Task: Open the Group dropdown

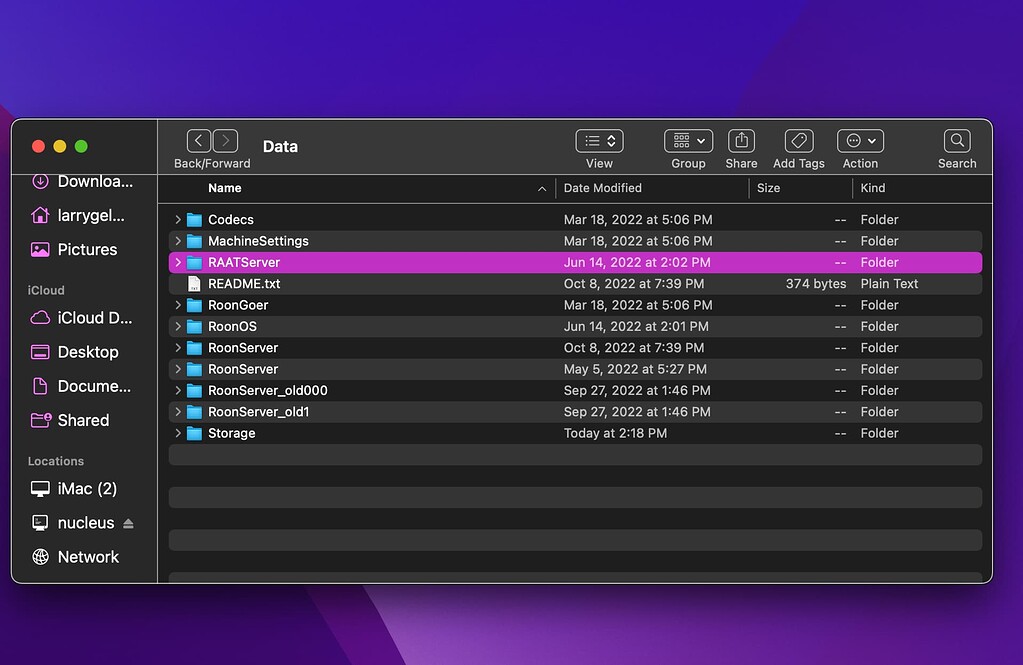Action: pos(688,140)
